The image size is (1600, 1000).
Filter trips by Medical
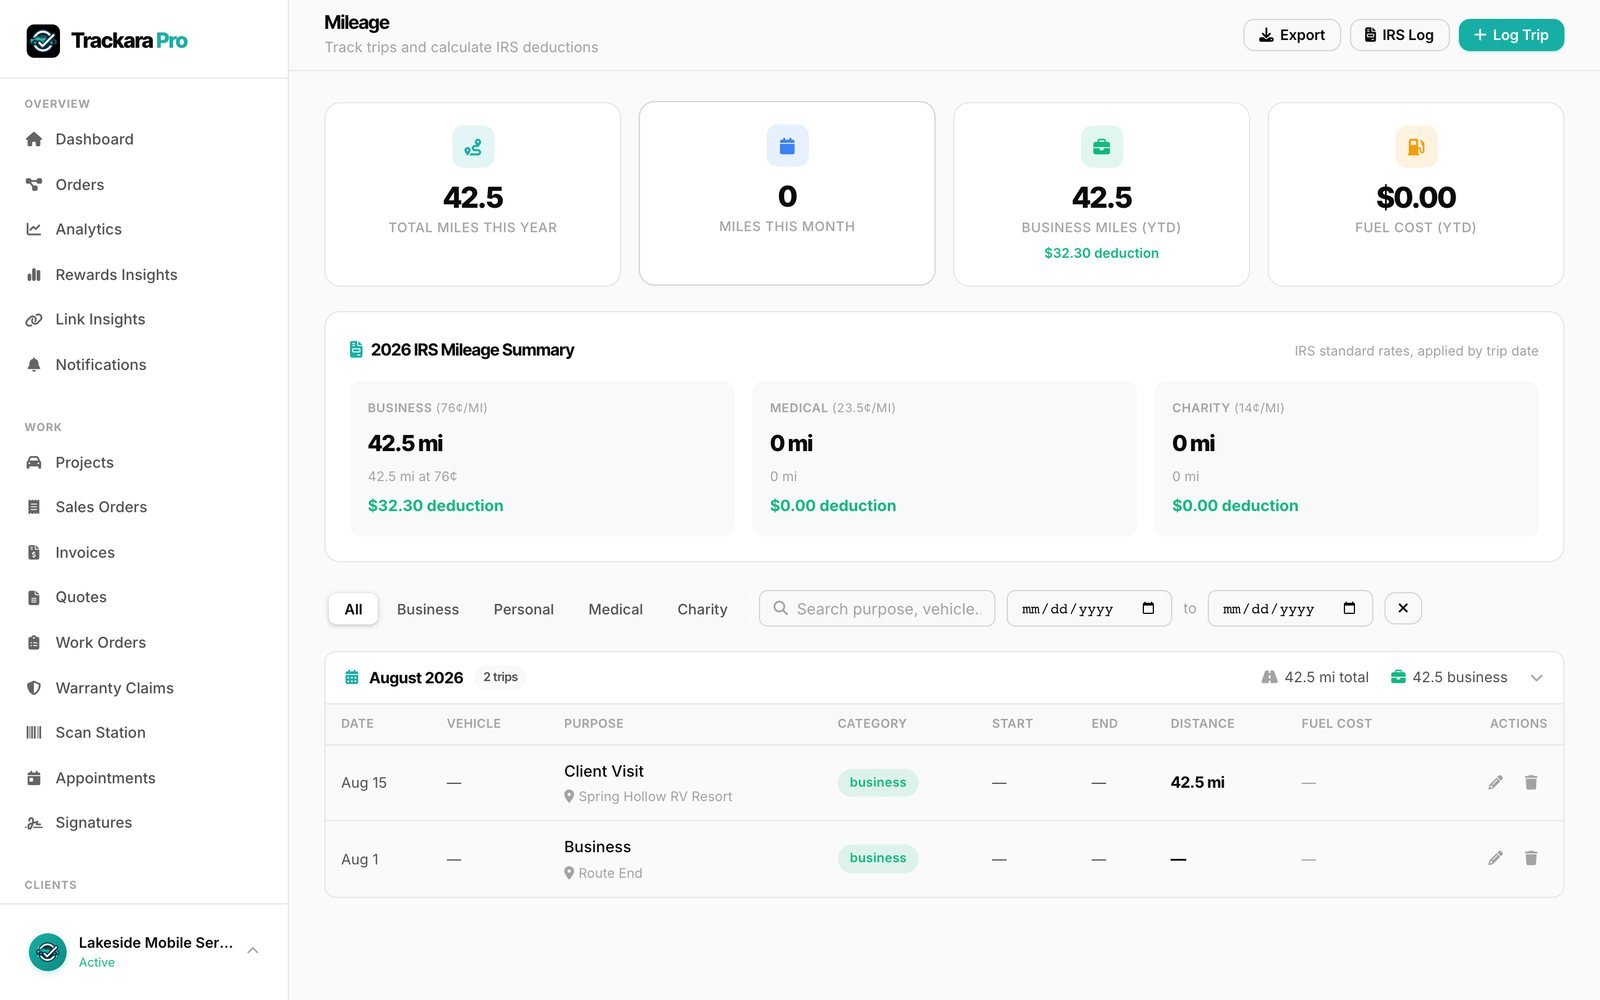(615, 609)
